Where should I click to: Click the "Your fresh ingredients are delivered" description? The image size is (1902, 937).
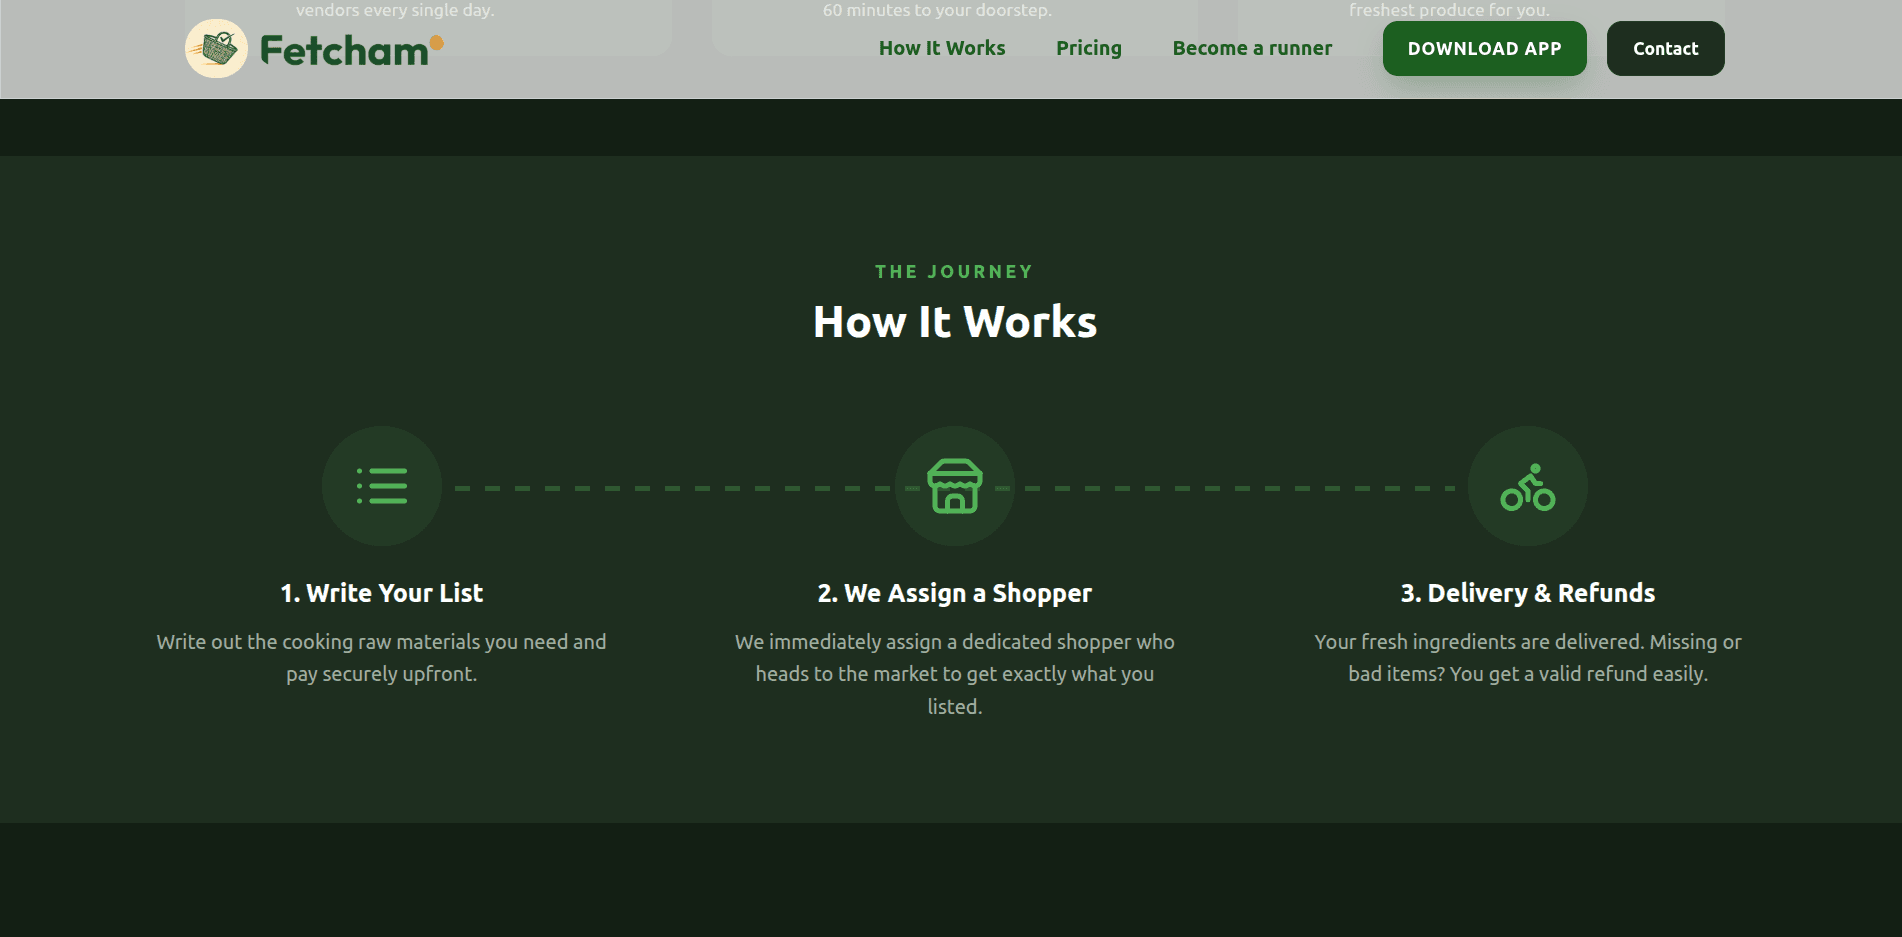coord(1528,658)
